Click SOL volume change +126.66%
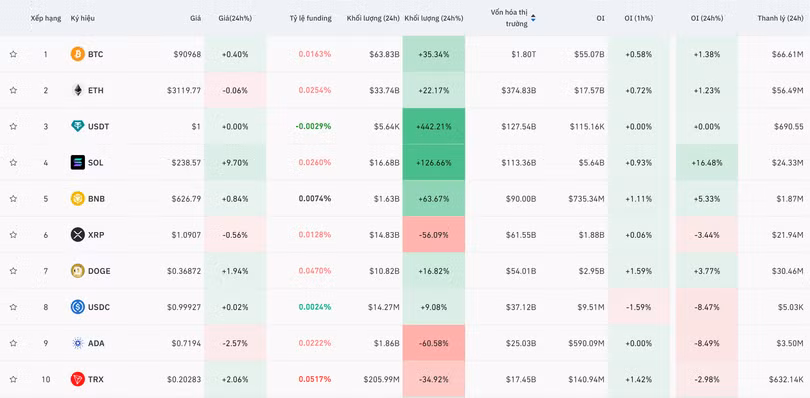The height and width of the screenshot is (398, 810). click(x=434, y=162)
